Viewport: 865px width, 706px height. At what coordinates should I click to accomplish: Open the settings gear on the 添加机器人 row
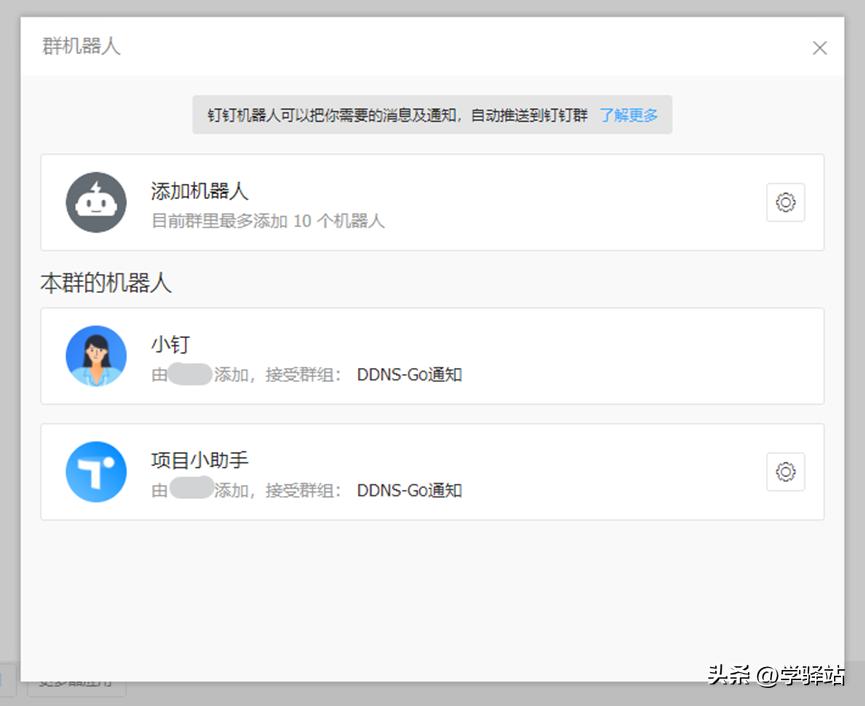coord(785,202)
